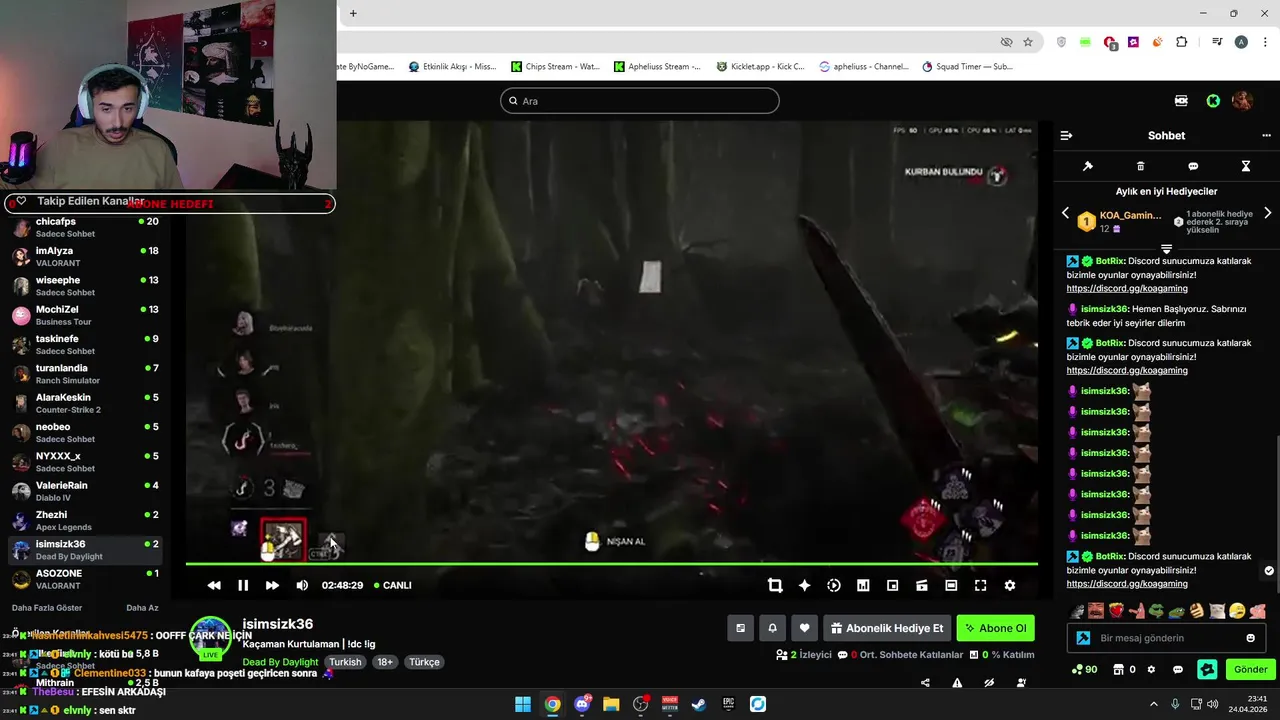
Task: Open the chat three-dots options menu
Action: click(x=1266, y=135)
